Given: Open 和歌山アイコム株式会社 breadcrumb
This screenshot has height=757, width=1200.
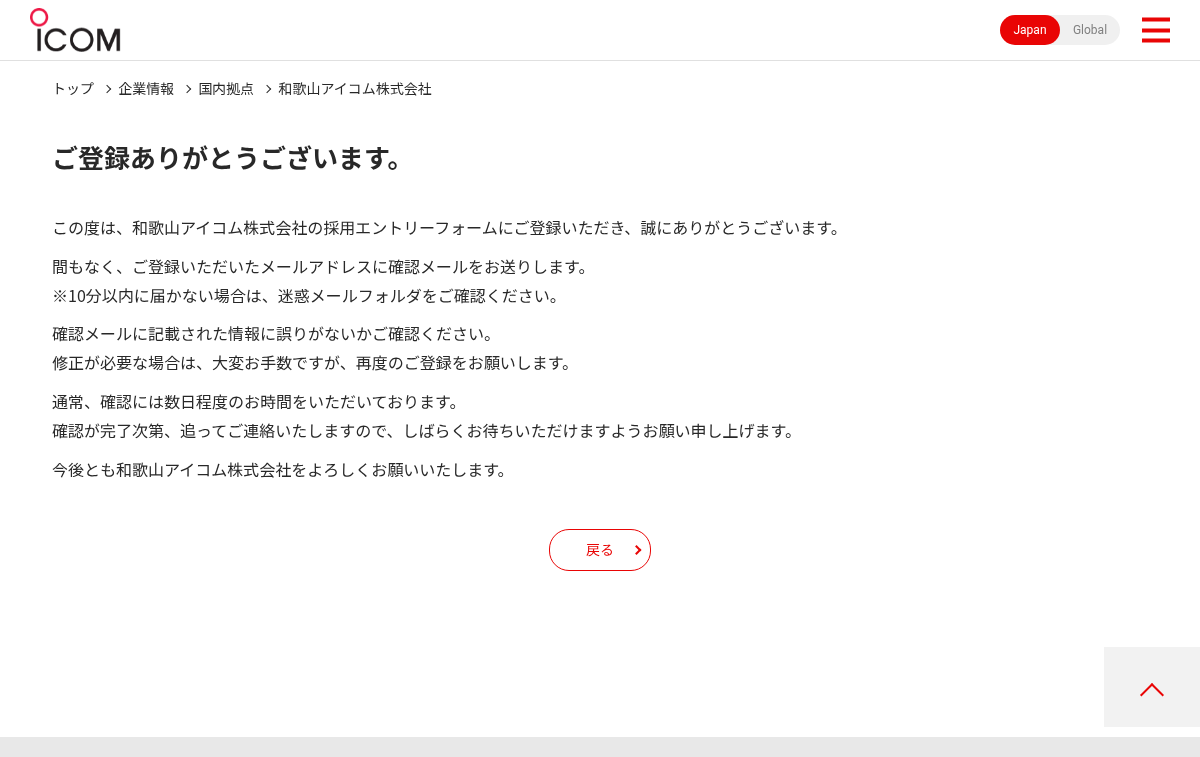Looking at the screenshot, I should 355,89.
